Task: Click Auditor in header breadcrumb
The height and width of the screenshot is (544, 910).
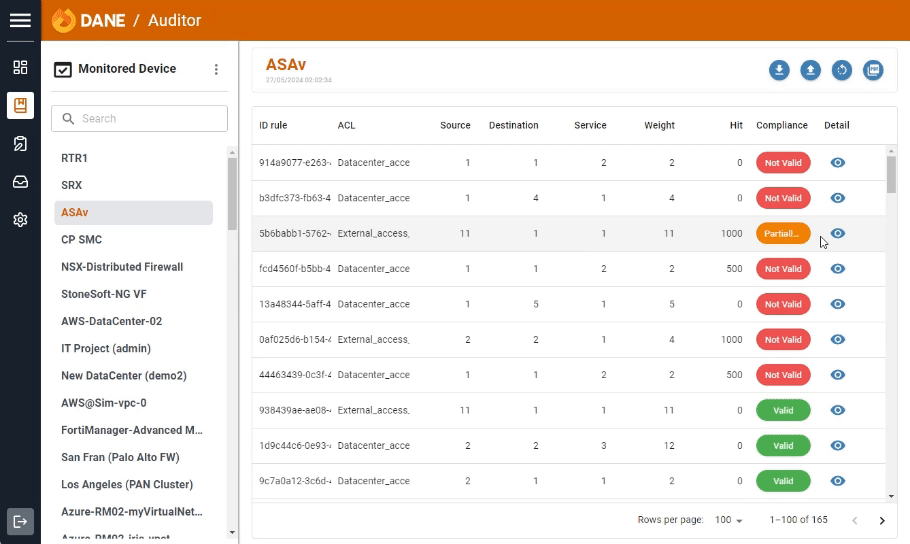Action: (174, 20)
